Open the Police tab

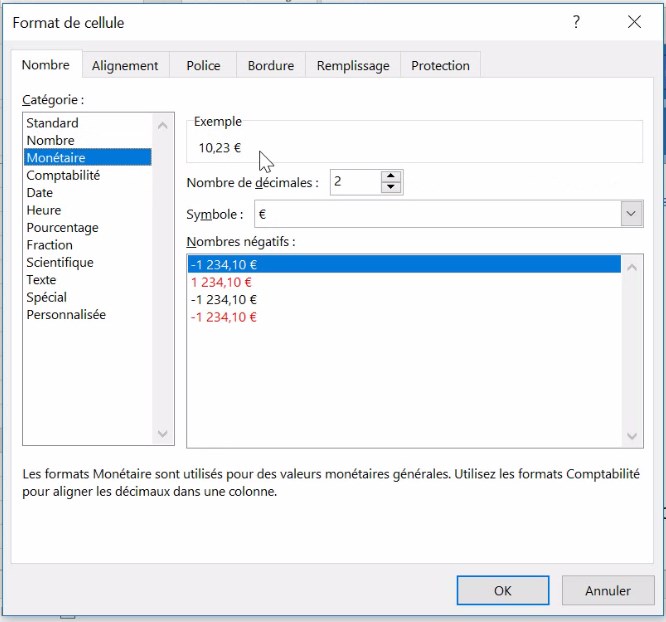click(203, 66)
